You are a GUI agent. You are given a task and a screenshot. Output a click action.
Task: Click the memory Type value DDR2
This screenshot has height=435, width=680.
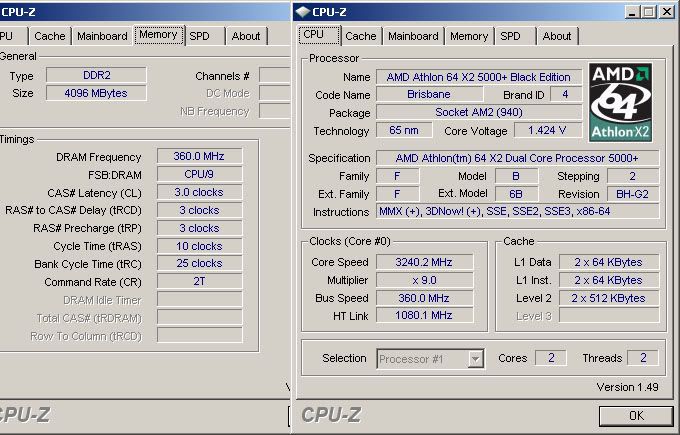point(96,75)
